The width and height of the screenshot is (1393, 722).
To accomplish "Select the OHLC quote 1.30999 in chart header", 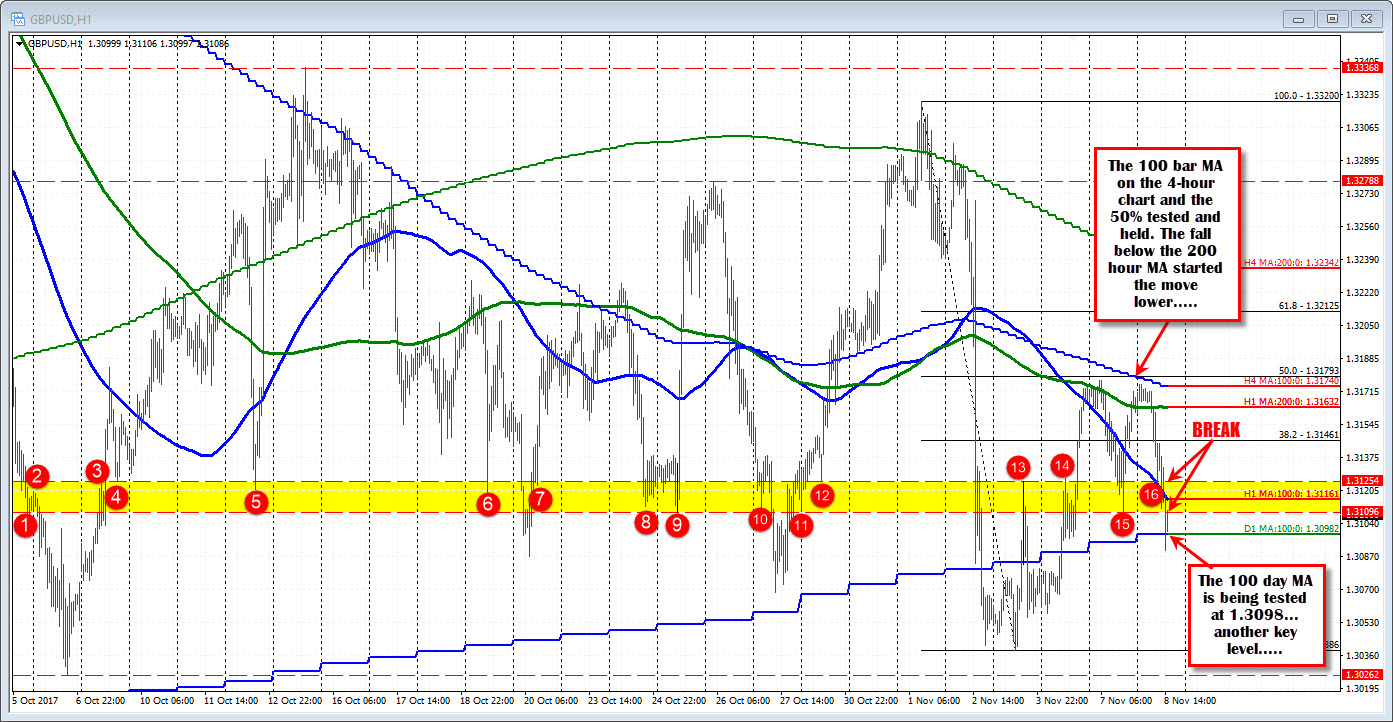I will [x=104, y=43].
